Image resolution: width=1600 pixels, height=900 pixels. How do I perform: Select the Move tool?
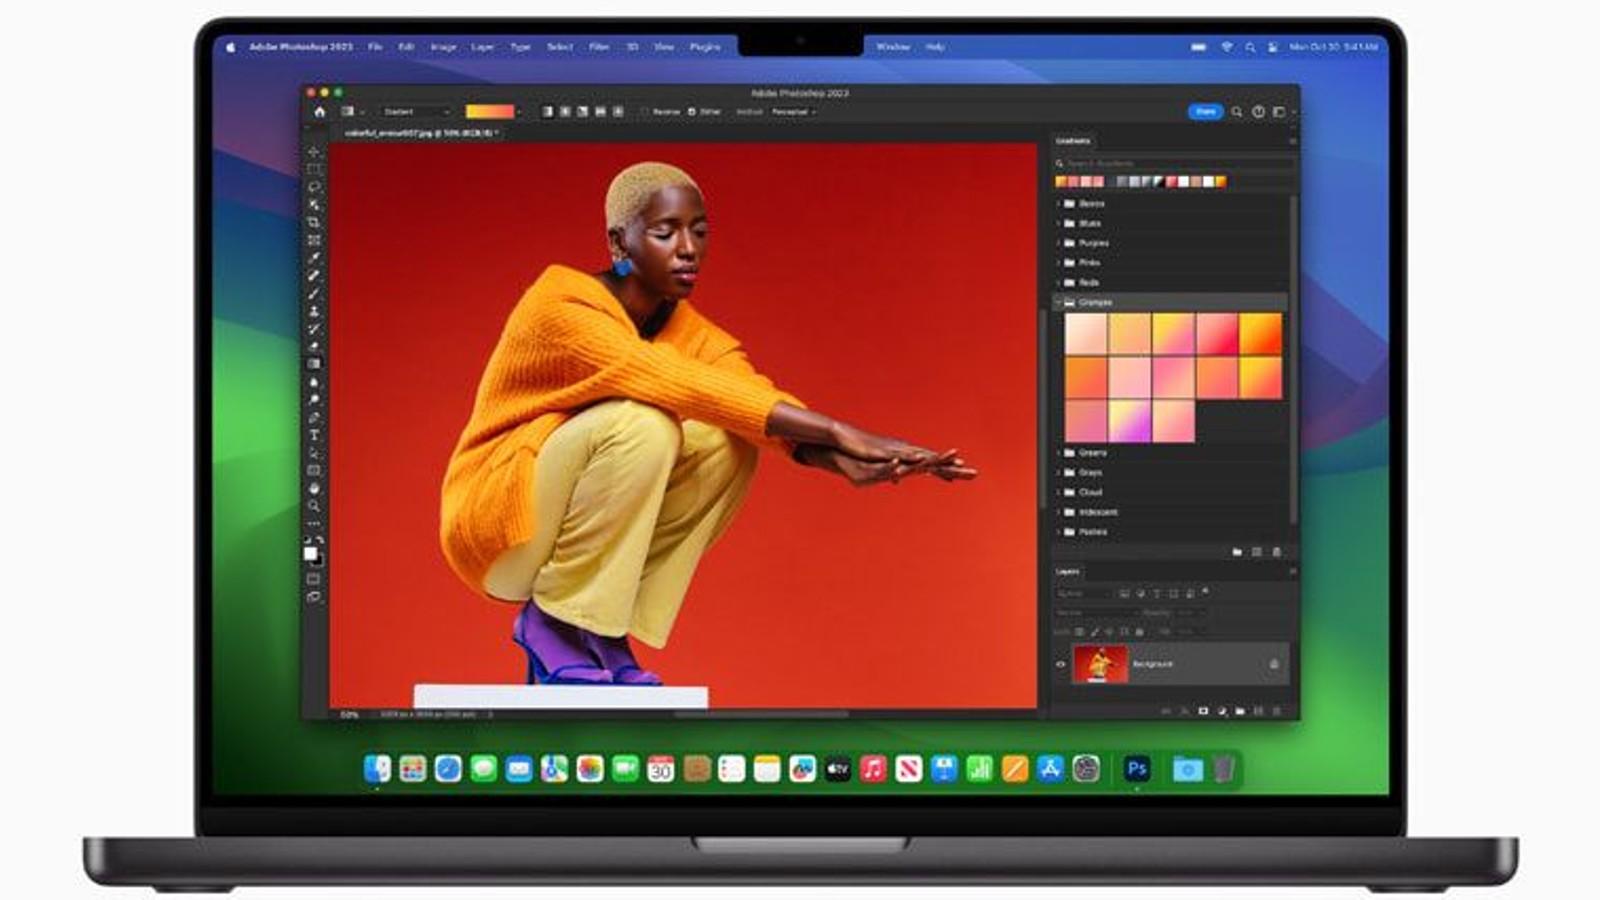coord(314,152)
